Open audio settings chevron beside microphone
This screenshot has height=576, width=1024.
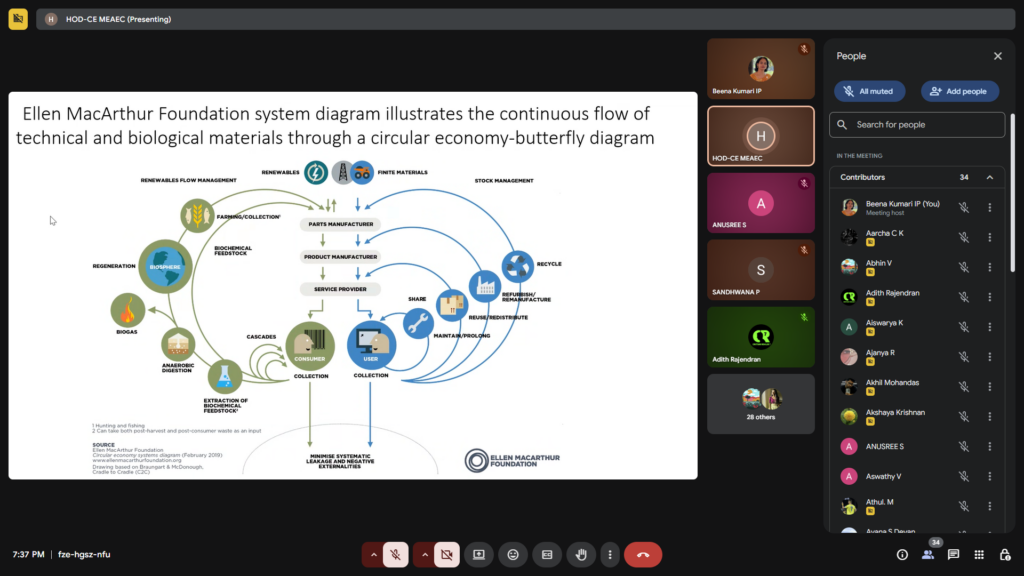pos(374,554)
